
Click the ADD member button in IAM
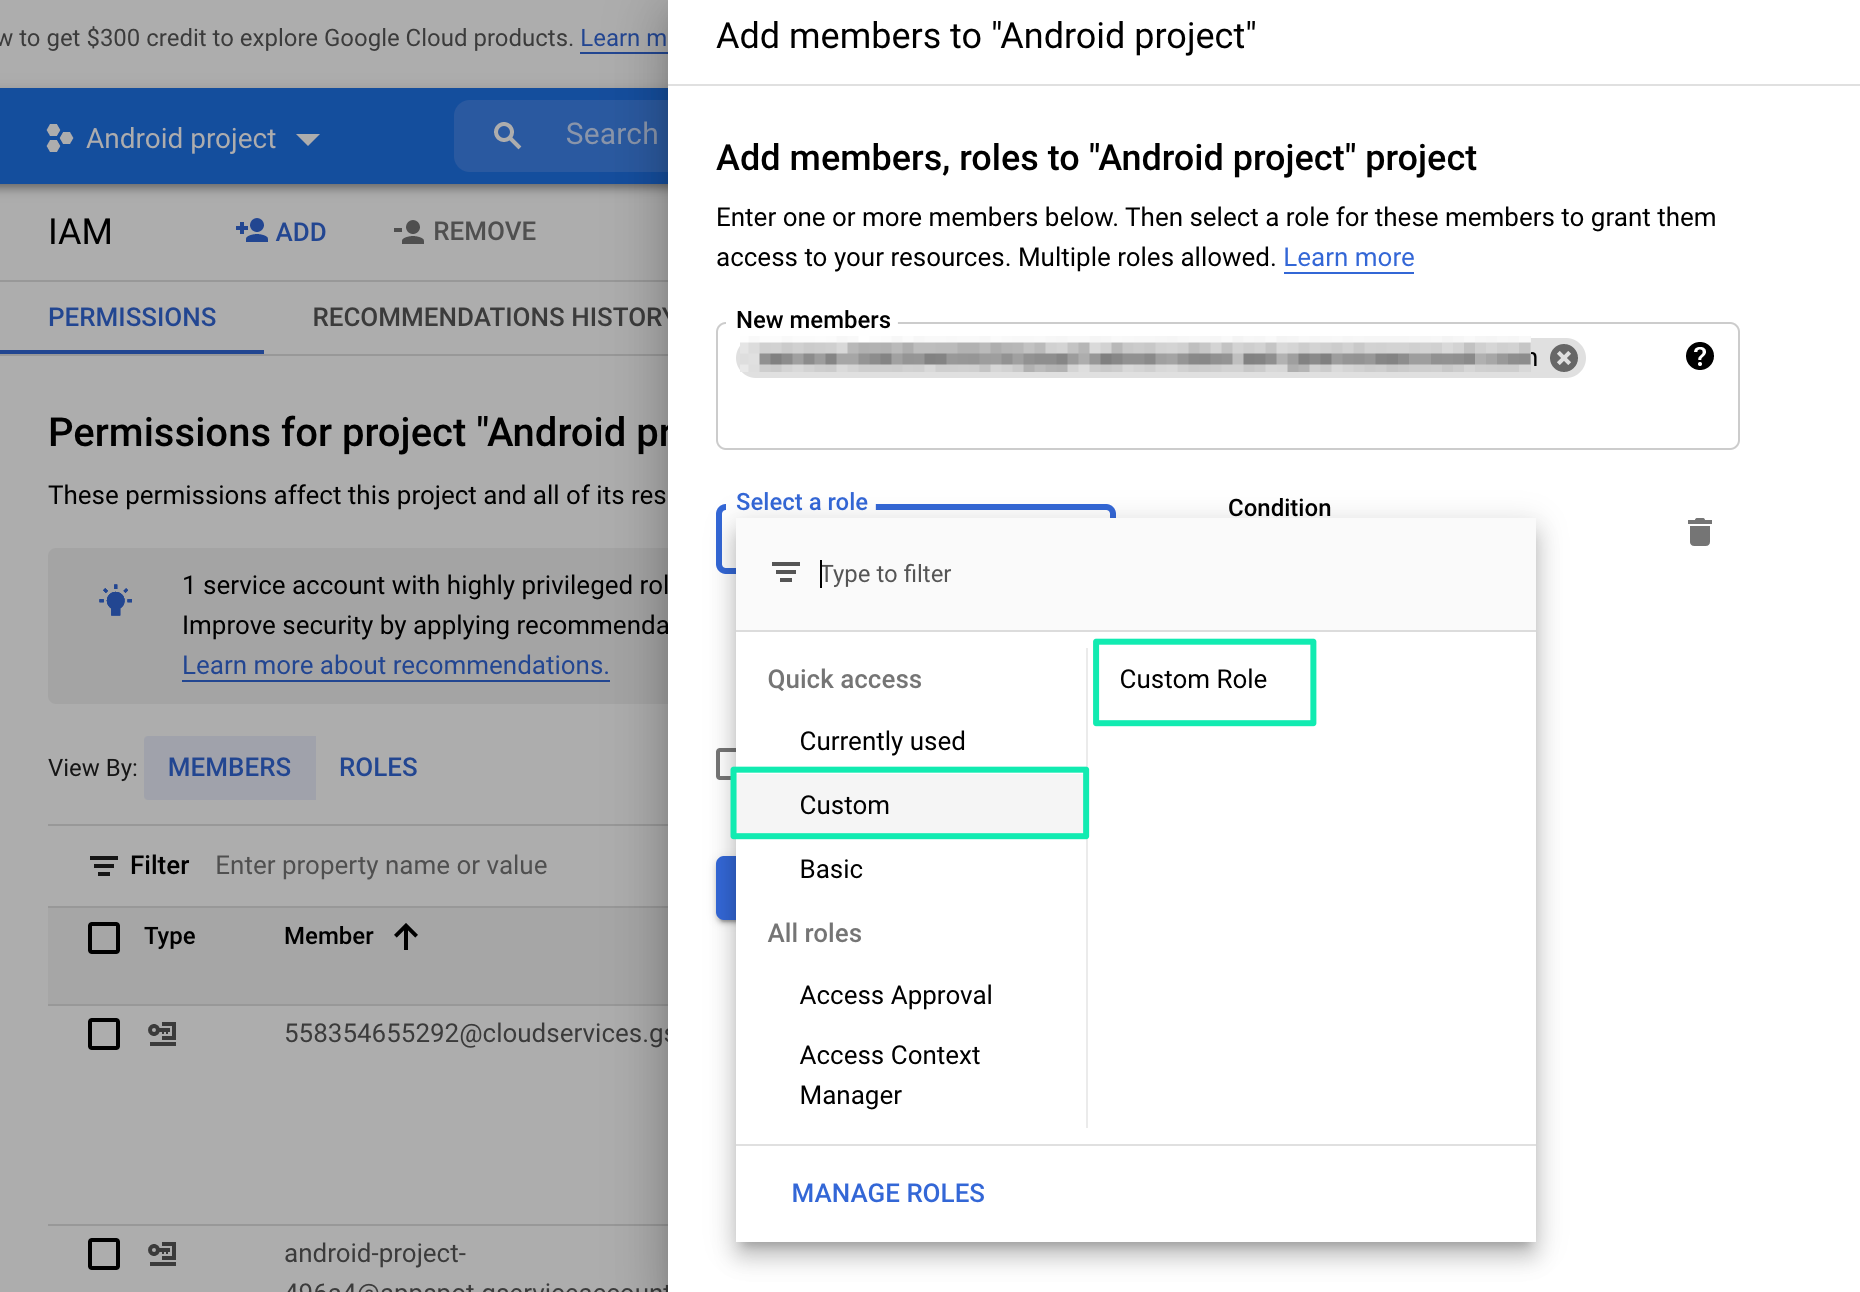click(281, 231)
